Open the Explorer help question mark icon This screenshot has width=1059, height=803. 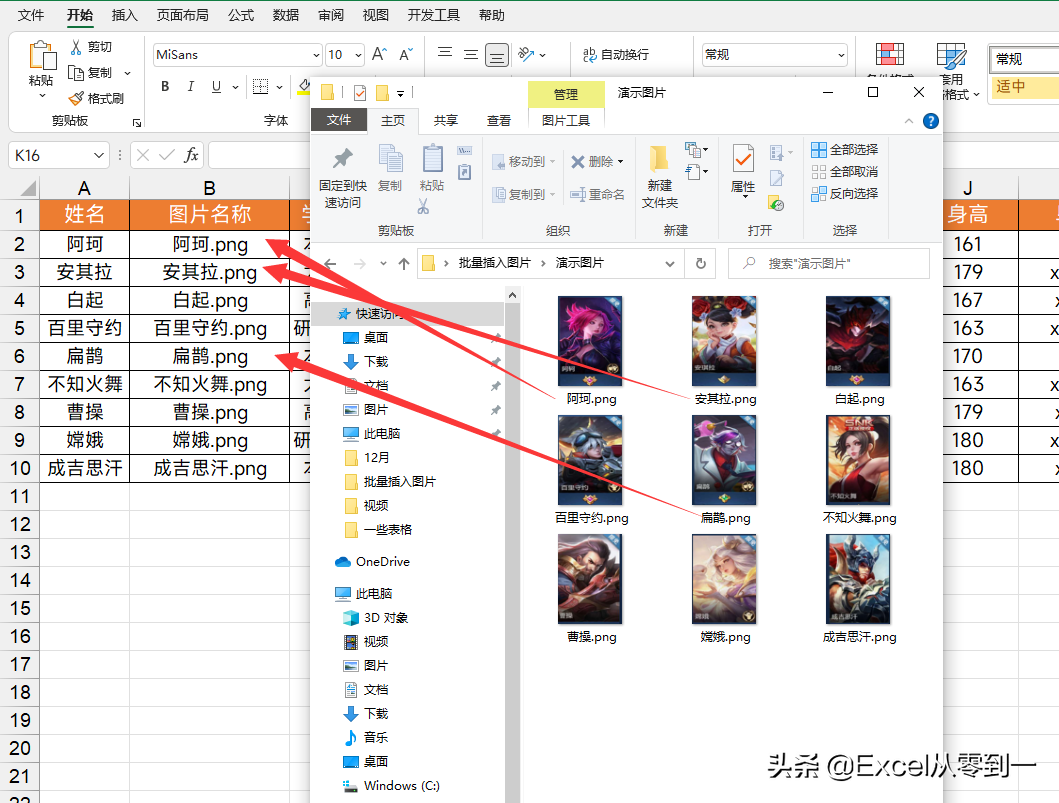(x=931, y=121)
